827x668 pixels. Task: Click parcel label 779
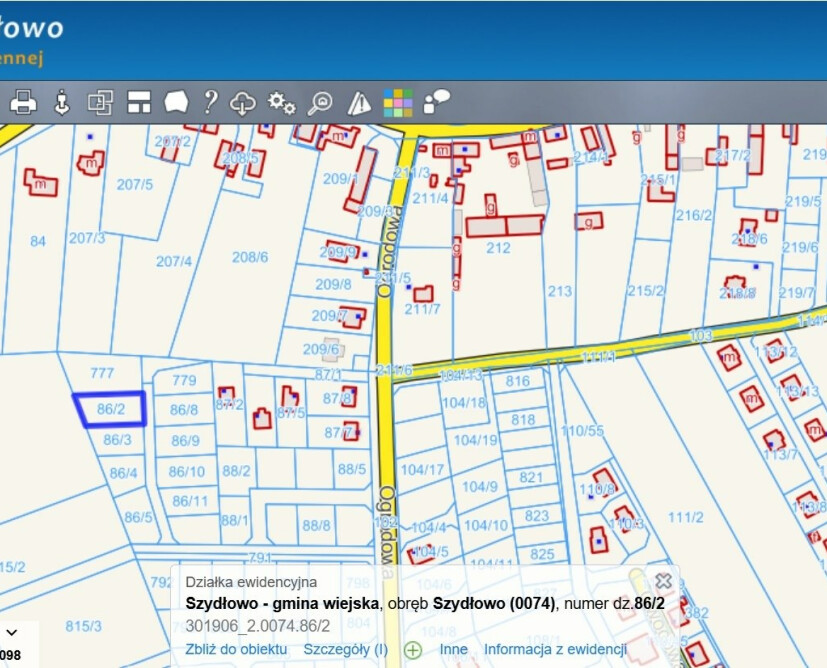coord(184,380)
